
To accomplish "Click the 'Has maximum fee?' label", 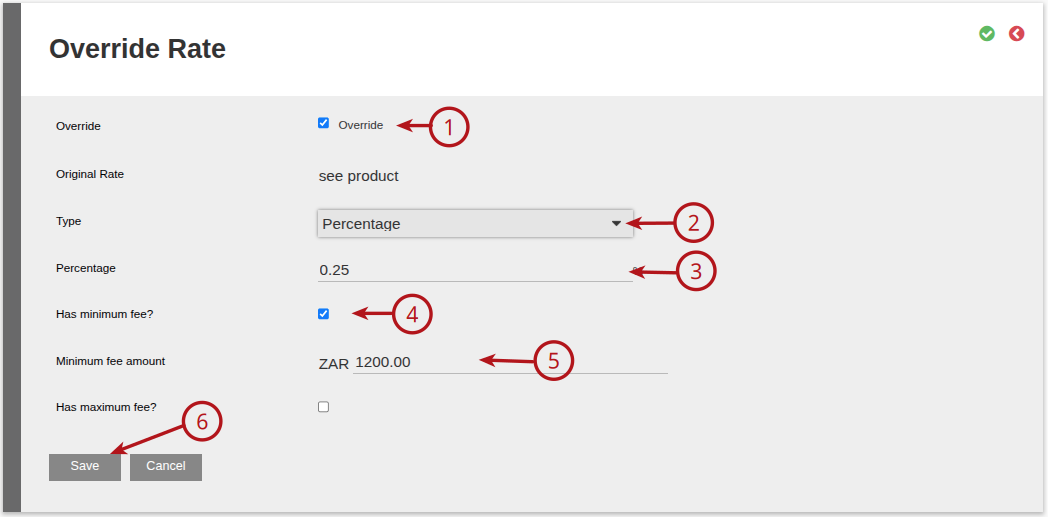I will (106, 406).
